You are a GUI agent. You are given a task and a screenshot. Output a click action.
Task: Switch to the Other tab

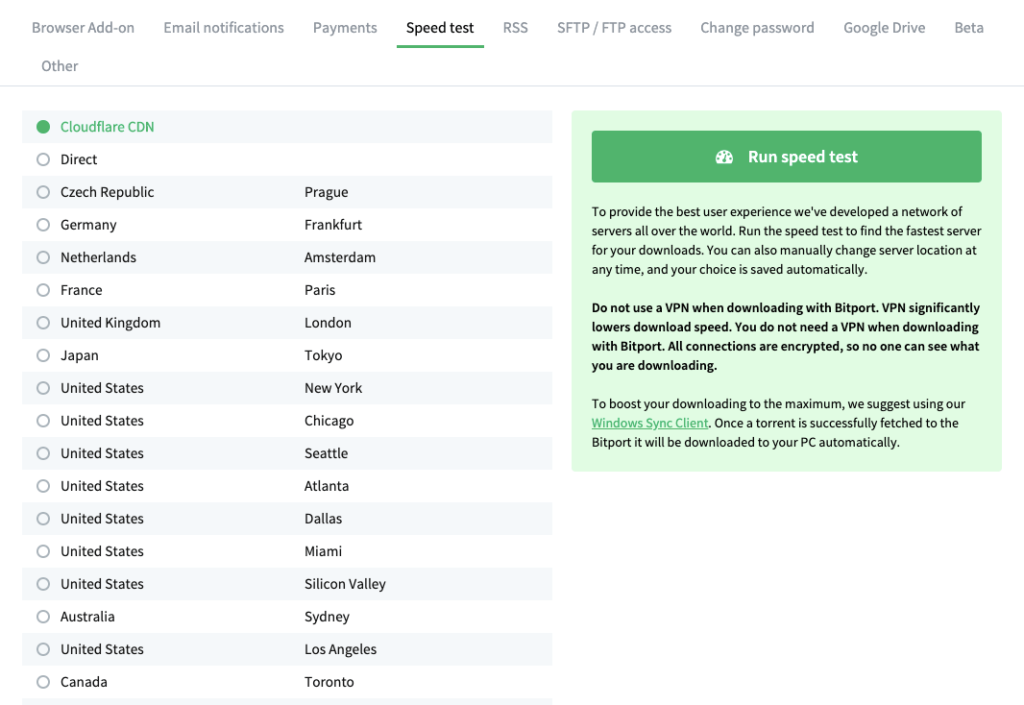click(59, 66)
